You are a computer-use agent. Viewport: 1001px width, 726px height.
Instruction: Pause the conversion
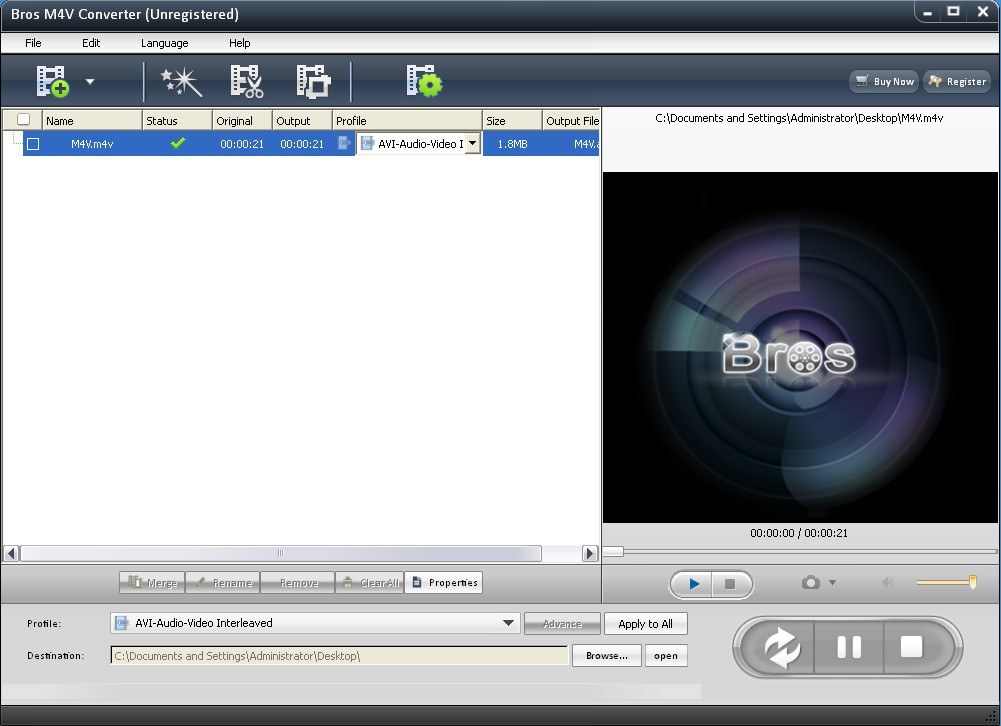tap(849, 647)
